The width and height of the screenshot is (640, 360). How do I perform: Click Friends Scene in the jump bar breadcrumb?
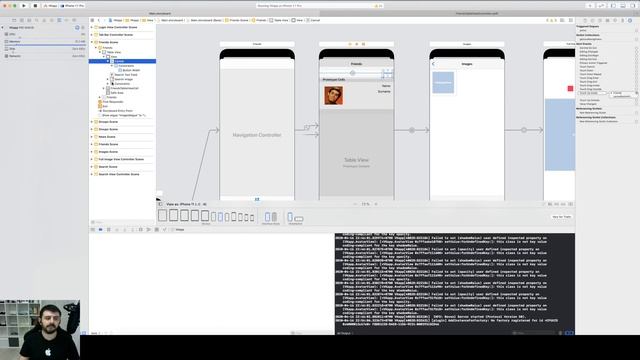(x=236, y=20)
